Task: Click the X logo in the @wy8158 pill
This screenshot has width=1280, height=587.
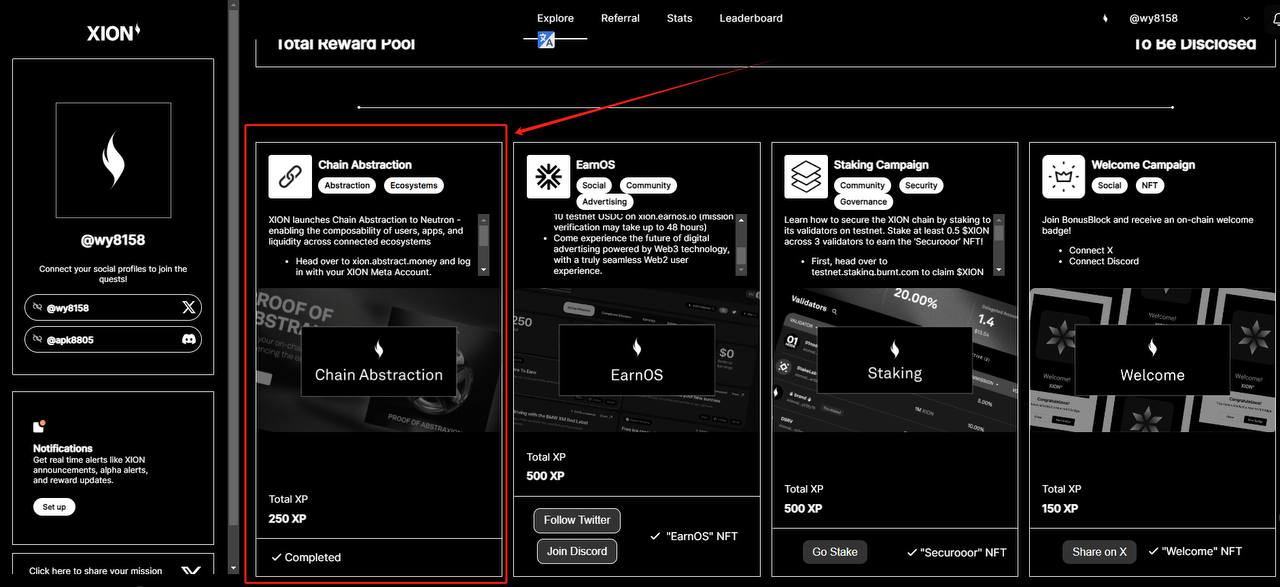Action: click(189, 308)
